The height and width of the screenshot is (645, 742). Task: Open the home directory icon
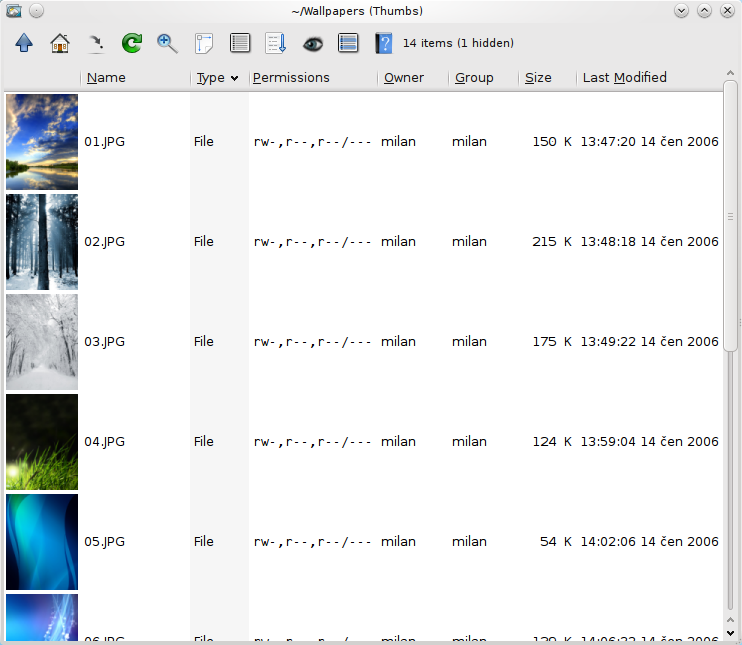[60, 43]
